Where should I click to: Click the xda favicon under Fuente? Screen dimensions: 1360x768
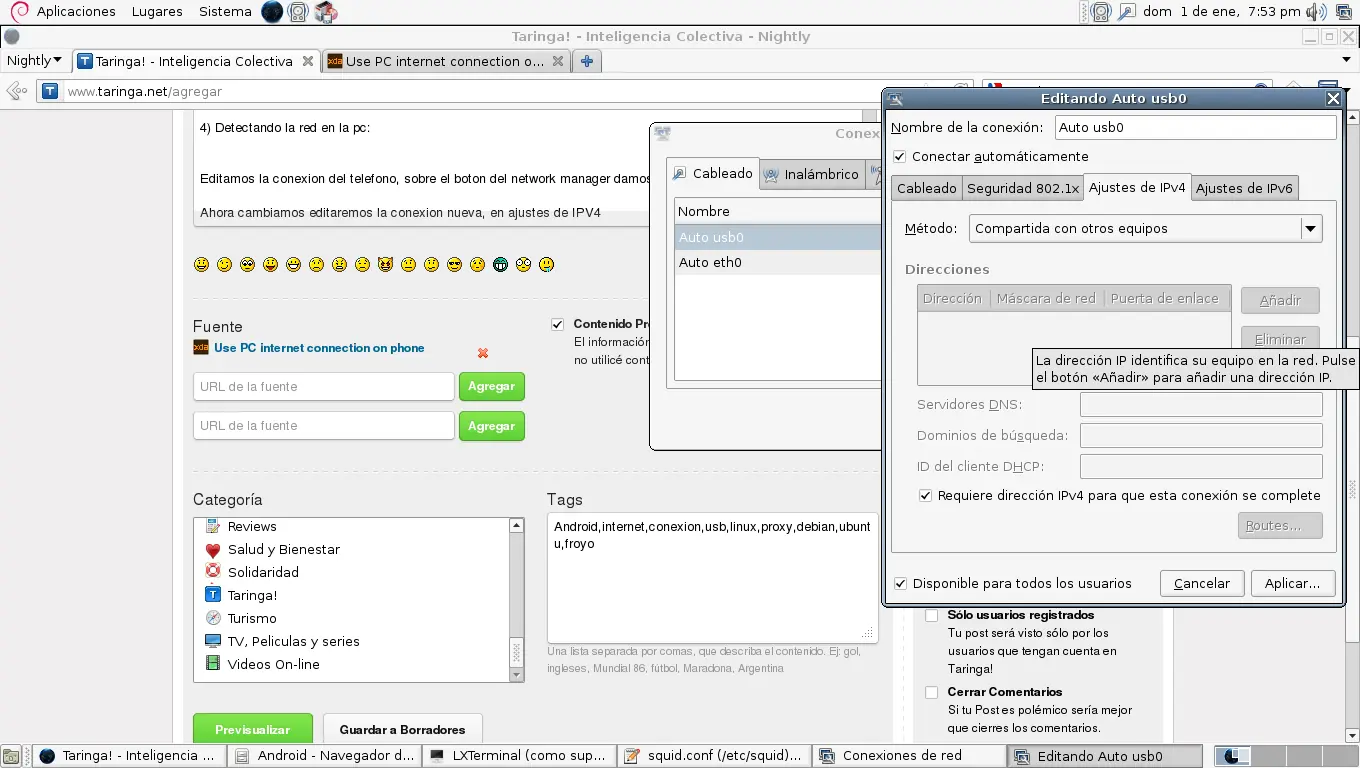(x=201, y=348)
